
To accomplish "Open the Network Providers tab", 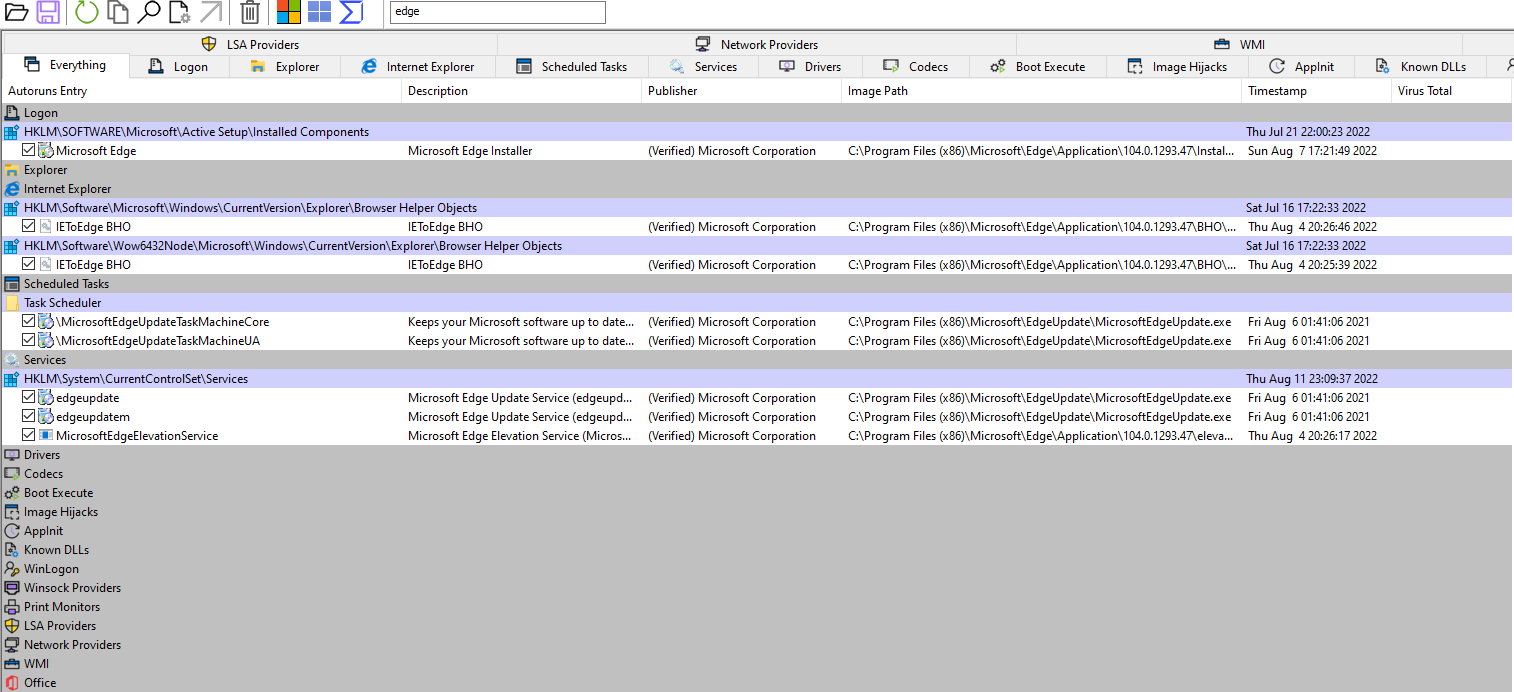I will click(757, 44).
